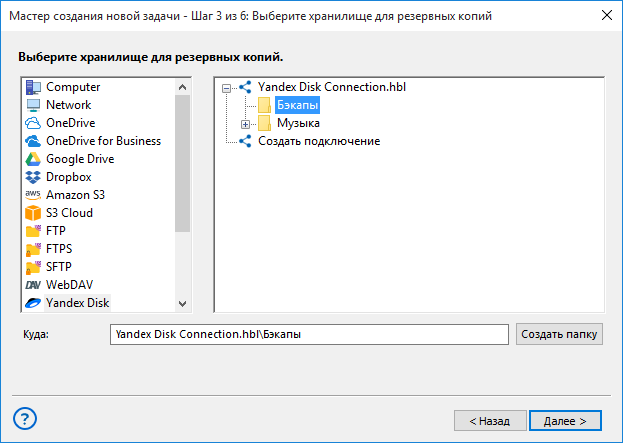Click Создать подключение tree item
This screenshot has width=623, height=443.
pyautogui.click(x=319, y=141)
